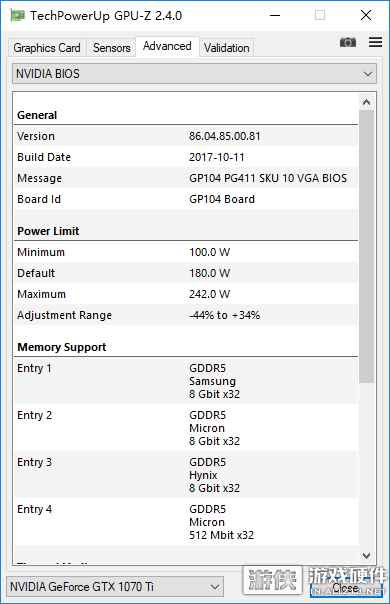Screen dimensions: 390x604
Task: Click the Build Date row
Action: click(186, 157)
